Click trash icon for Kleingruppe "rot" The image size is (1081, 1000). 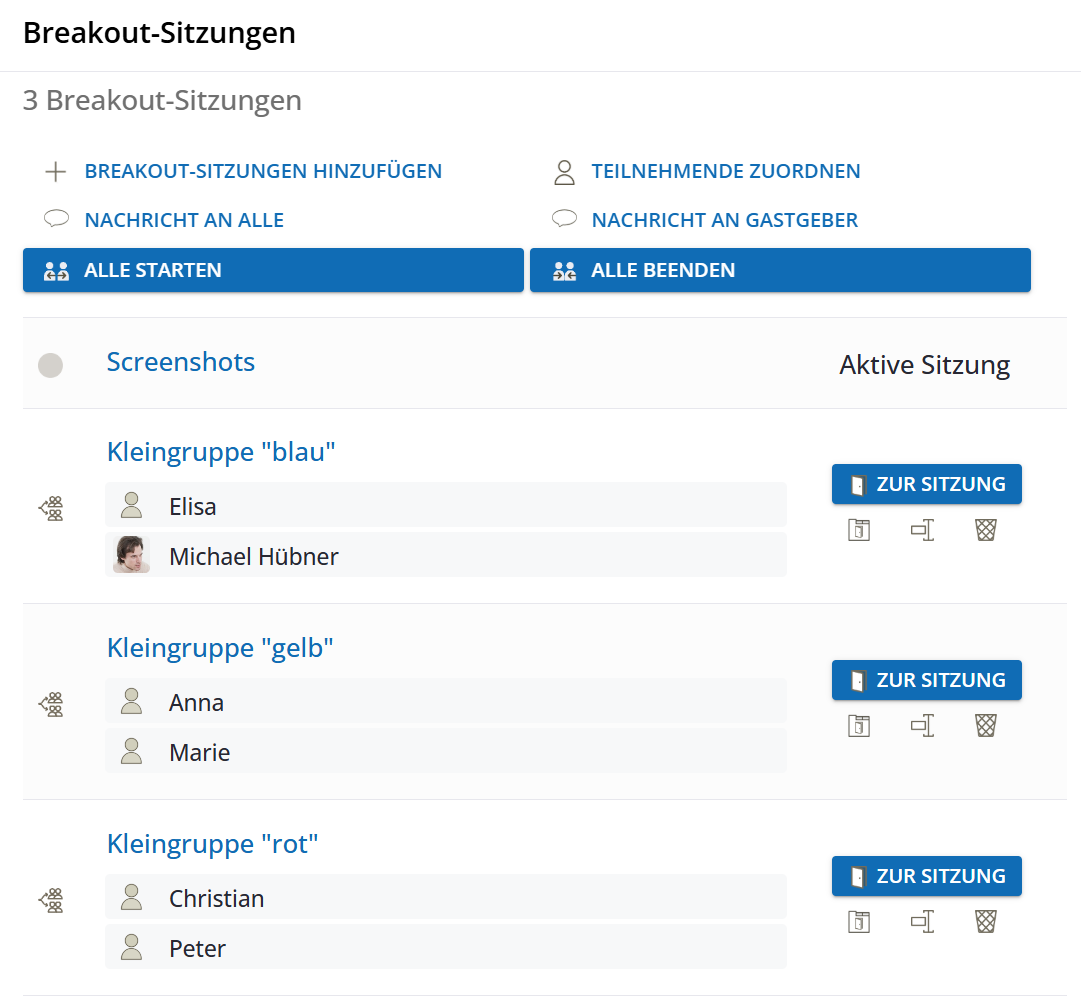point(986,921)
